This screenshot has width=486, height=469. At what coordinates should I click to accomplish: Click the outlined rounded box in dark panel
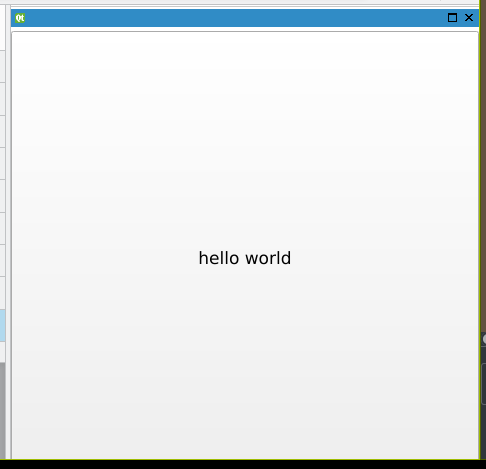point(484,384)
